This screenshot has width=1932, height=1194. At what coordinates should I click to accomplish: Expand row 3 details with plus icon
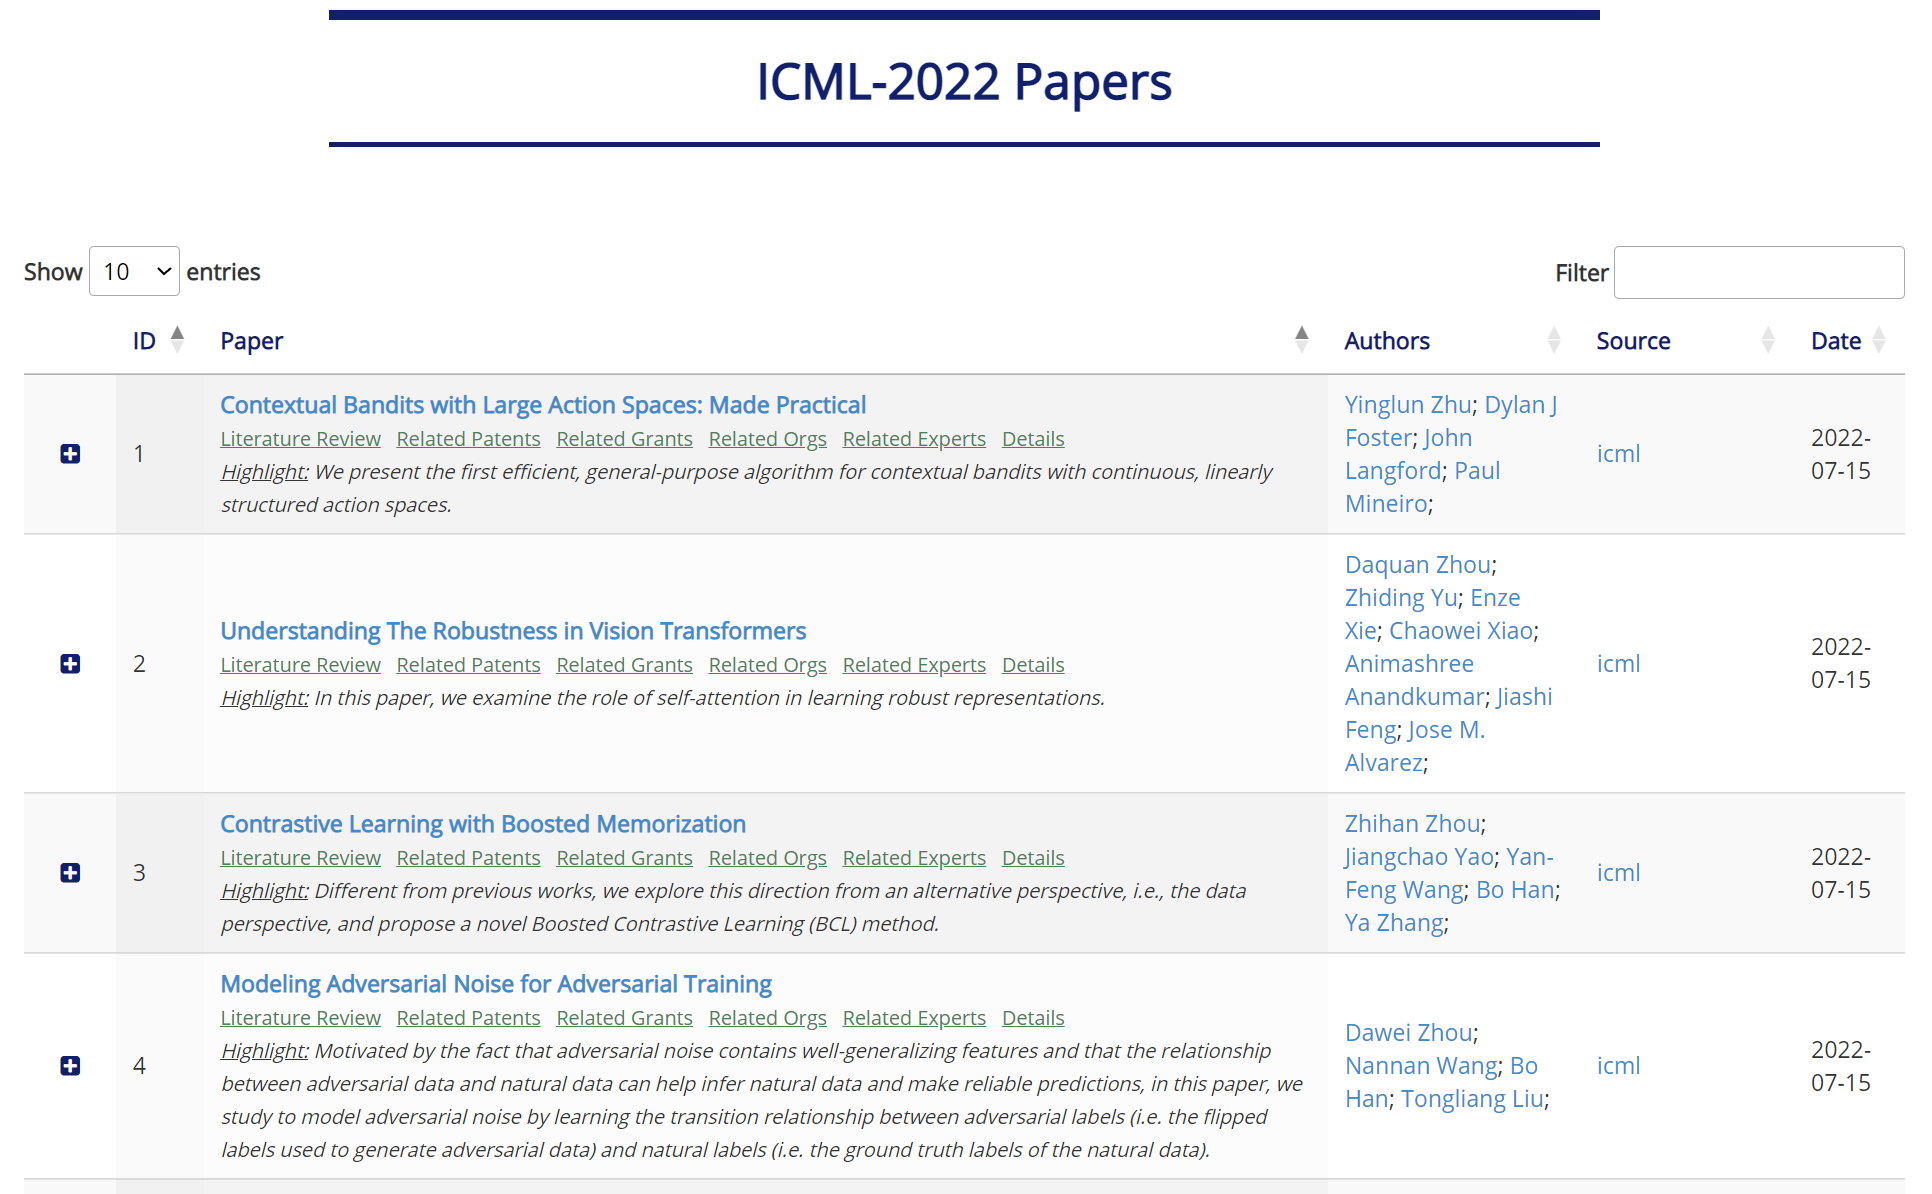click(70, 873)
